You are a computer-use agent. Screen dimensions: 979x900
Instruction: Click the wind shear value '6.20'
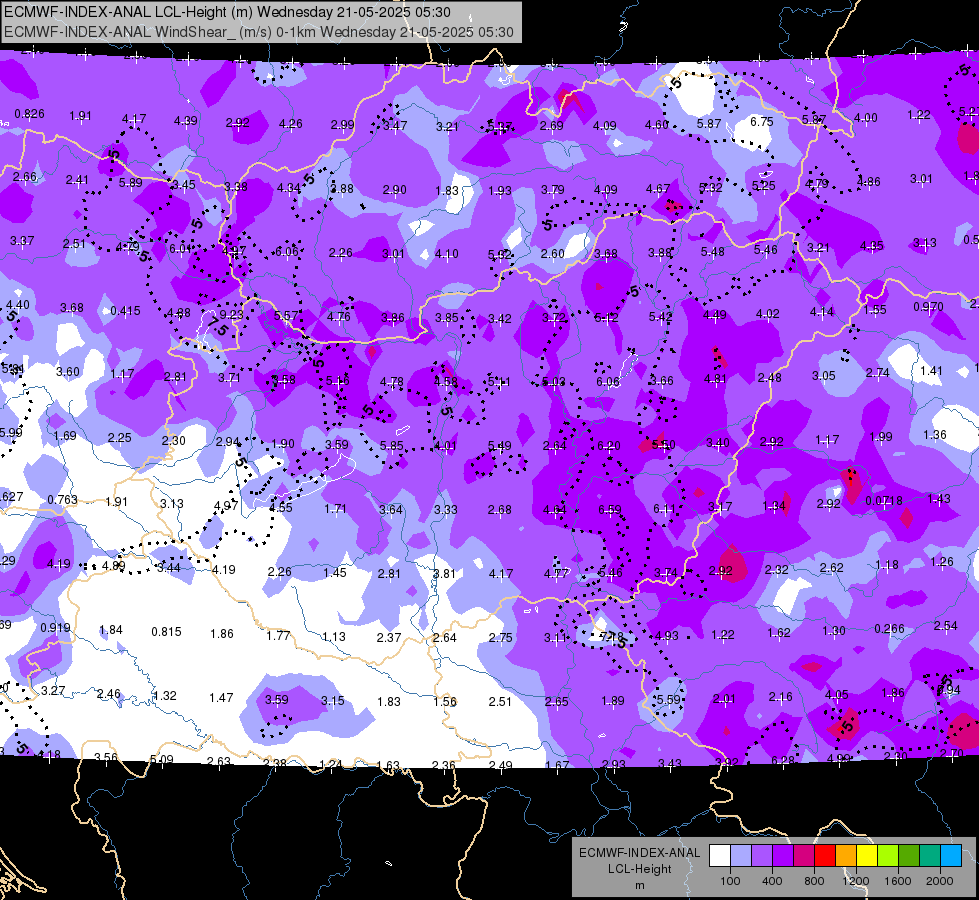point(609,445)
